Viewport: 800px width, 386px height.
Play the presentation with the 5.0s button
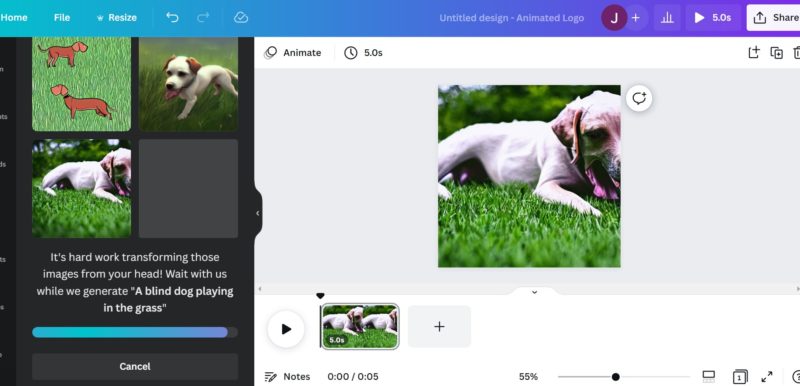712,18
